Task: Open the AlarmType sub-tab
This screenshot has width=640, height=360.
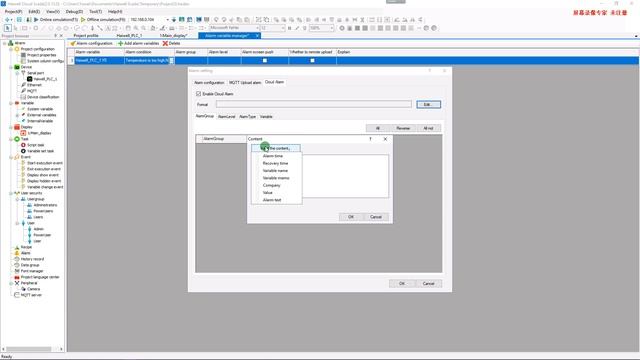Action: coord(247,117)
